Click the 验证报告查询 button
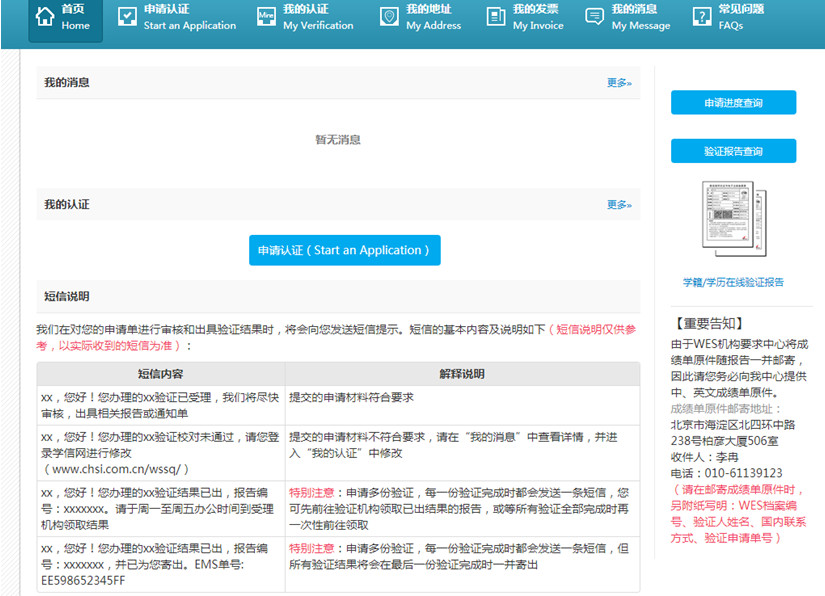 point(733,151)
